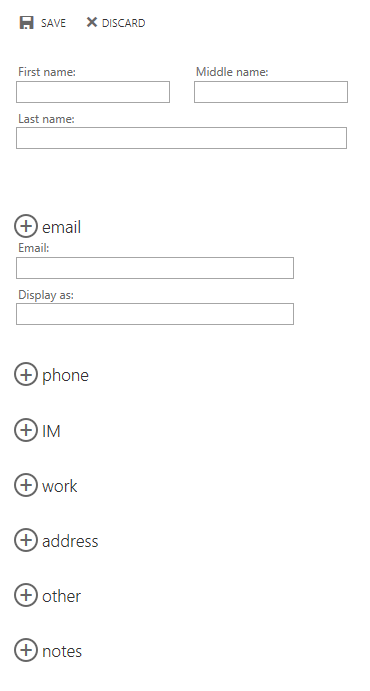Click the floppy disk save icon
The image size is (370, 691).
click(x=26, y=22)
